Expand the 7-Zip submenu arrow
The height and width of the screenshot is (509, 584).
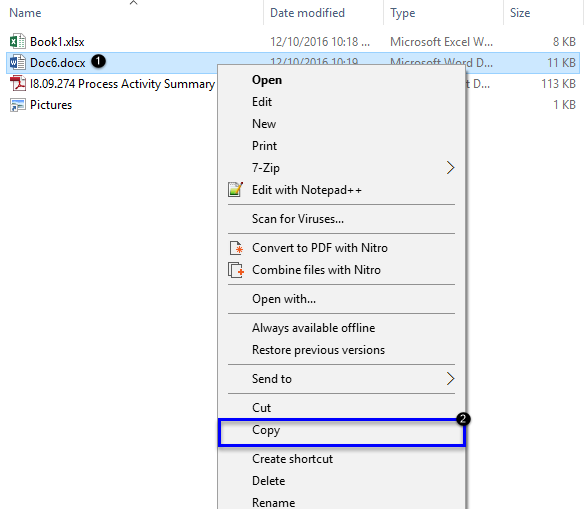(x=450, y=168)
